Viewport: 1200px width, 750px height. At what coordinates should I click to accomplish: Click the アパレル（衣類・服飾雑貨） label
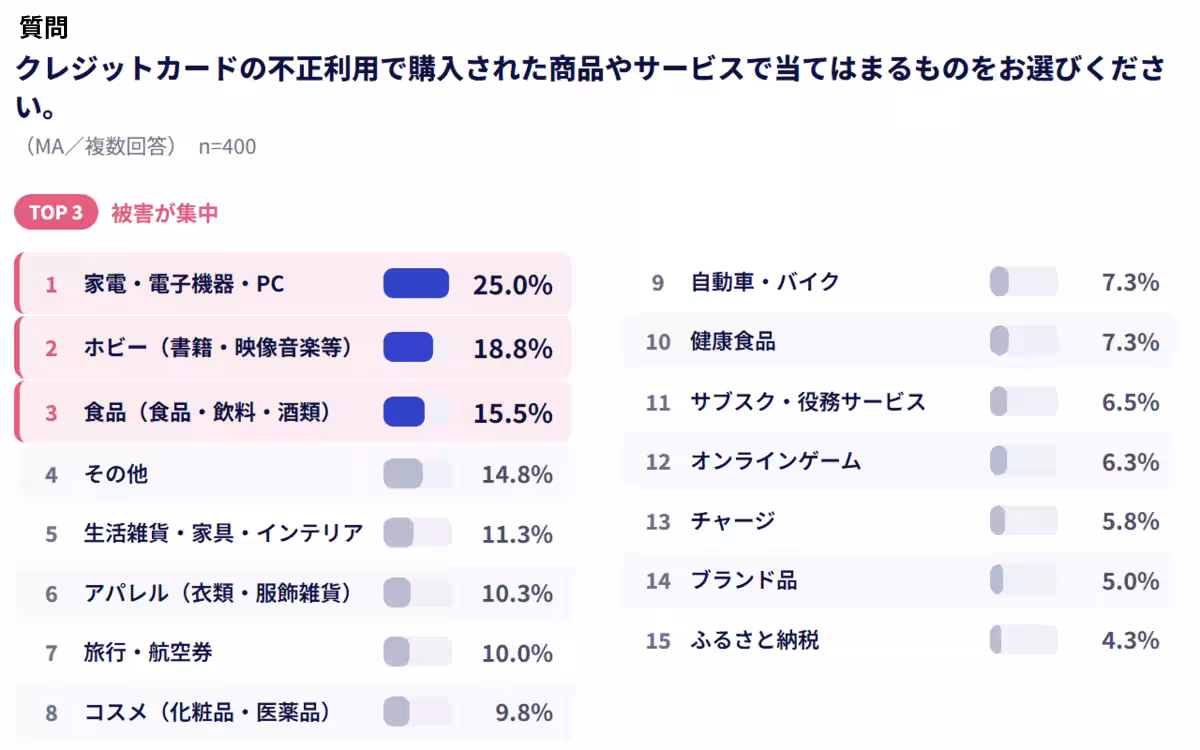(219, 593)
